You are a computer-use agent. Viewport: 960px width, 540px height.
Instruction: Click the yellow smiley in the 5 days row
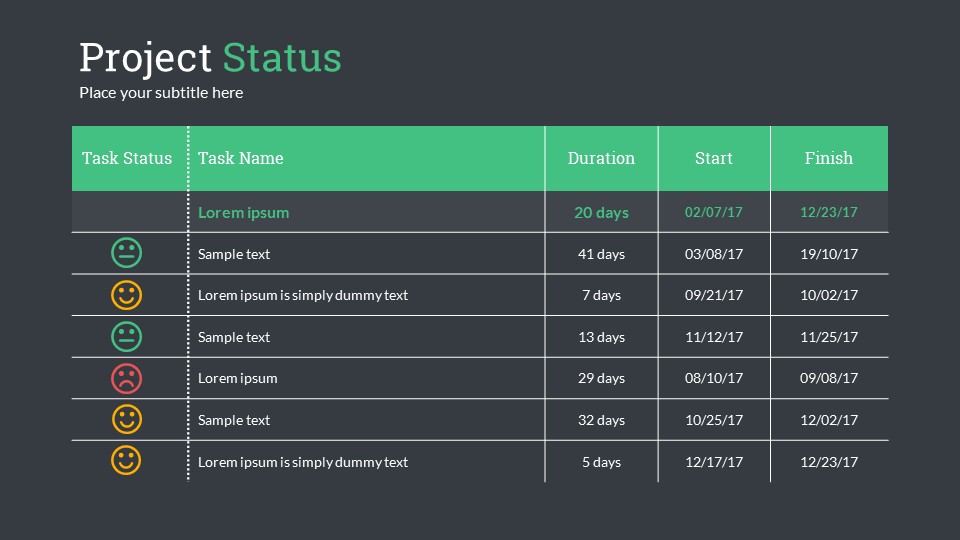(127, 461)
